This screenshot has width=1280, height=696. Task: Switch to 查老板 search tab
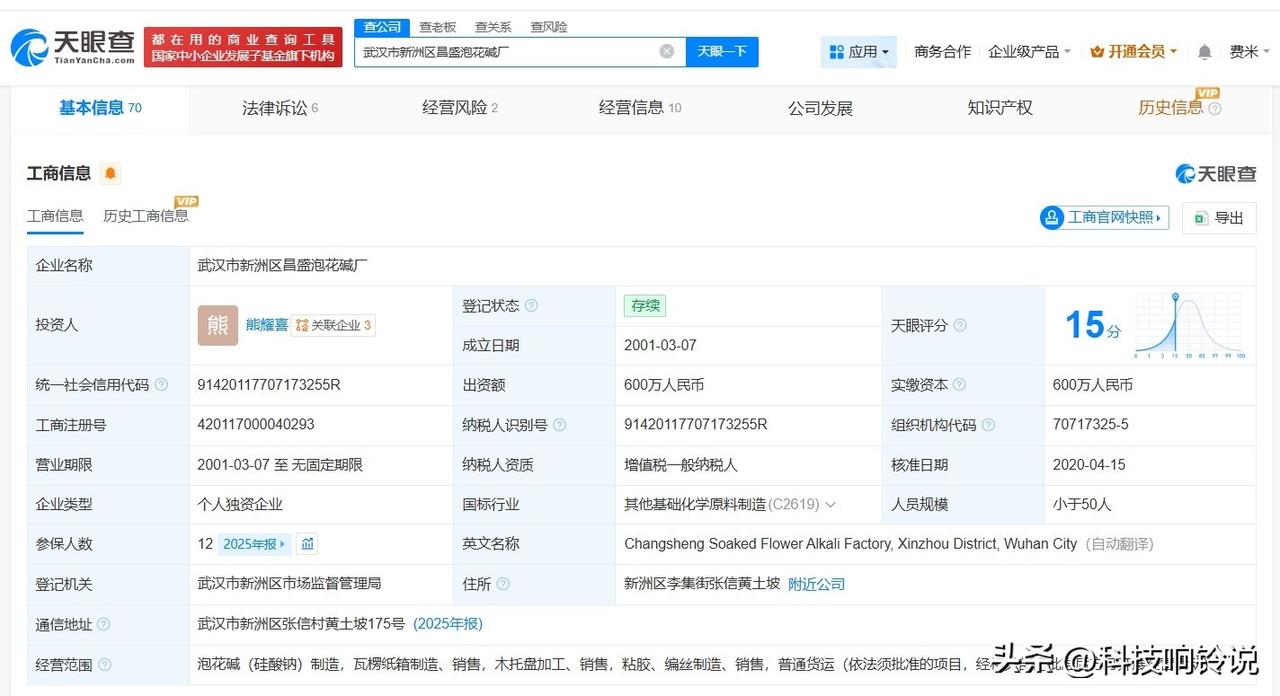point(437,27)
